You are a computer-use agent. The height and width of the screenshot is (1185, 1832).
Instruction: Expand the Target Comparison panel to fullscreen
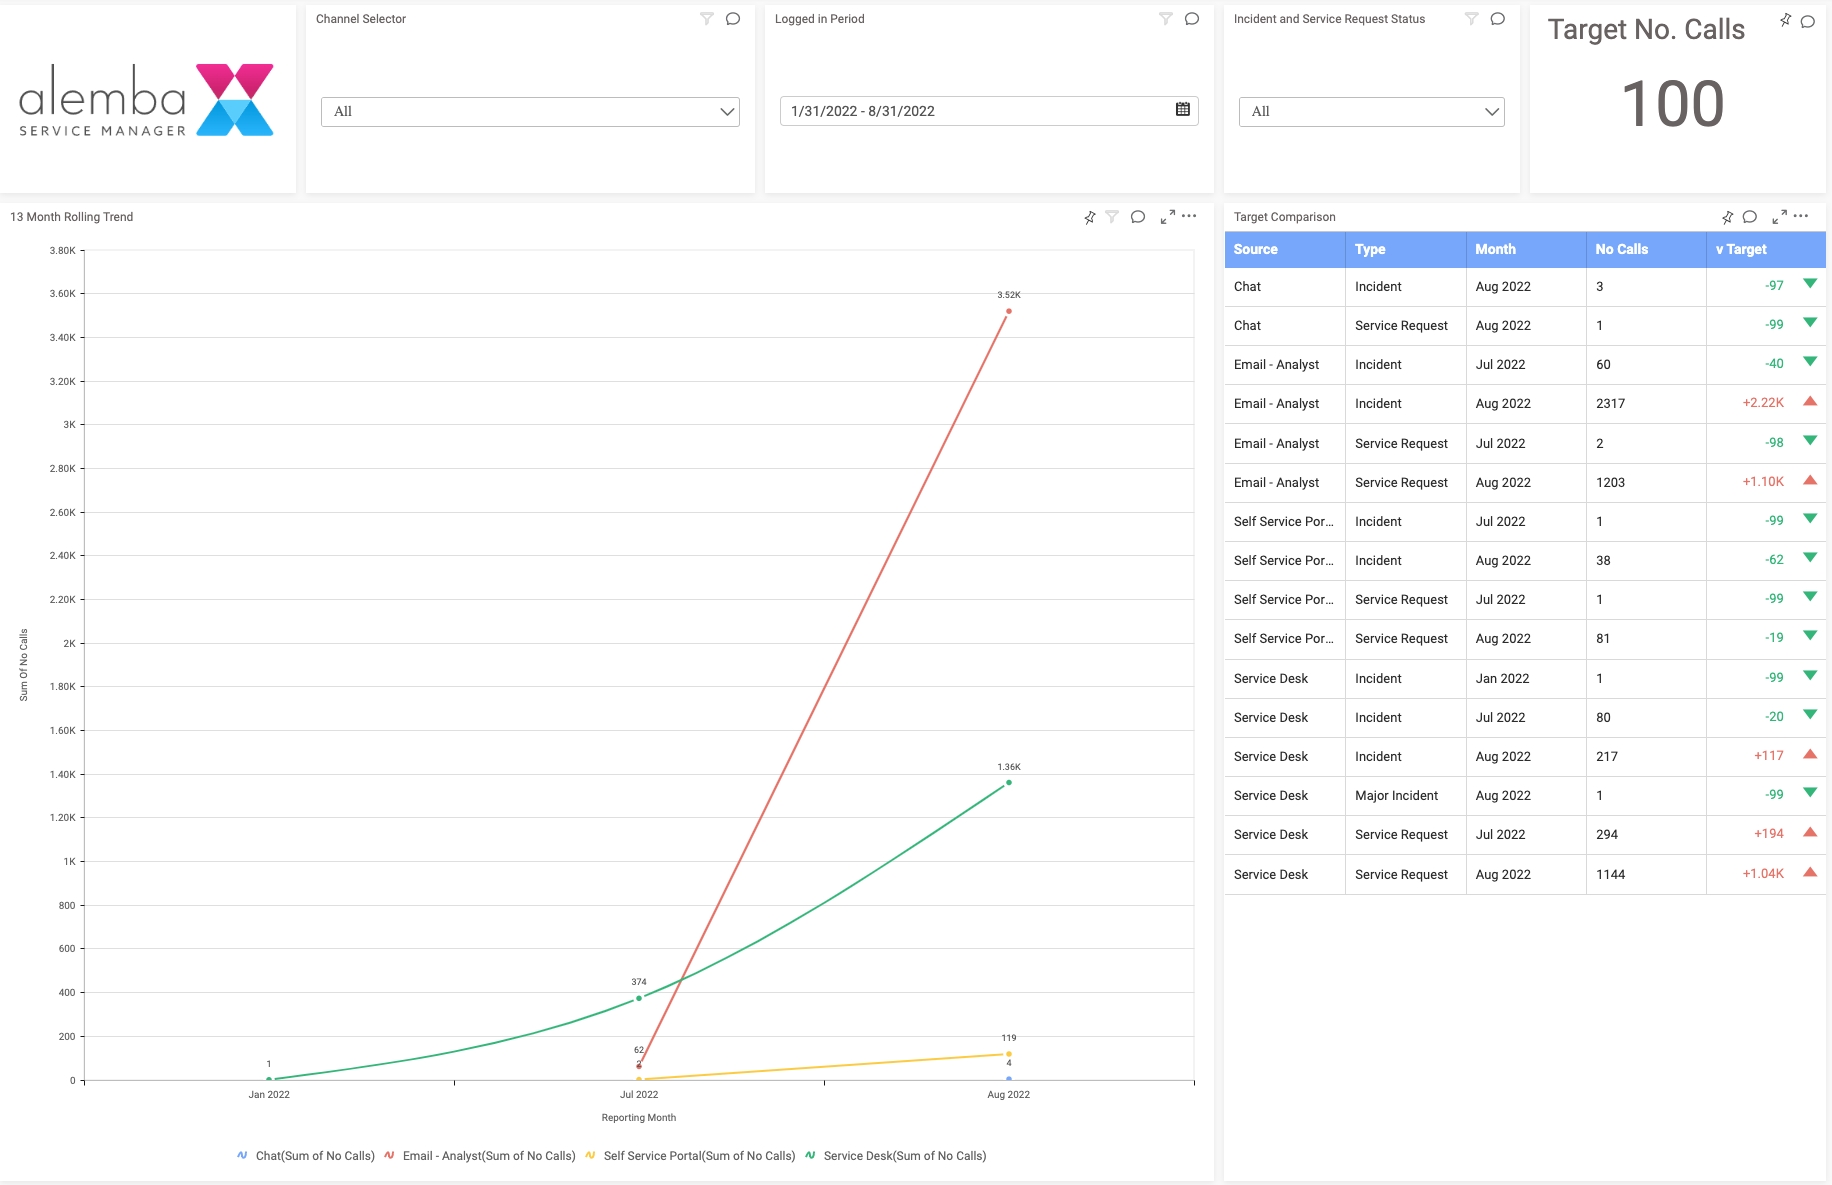pyautogui.click(x=1779, y=217)
